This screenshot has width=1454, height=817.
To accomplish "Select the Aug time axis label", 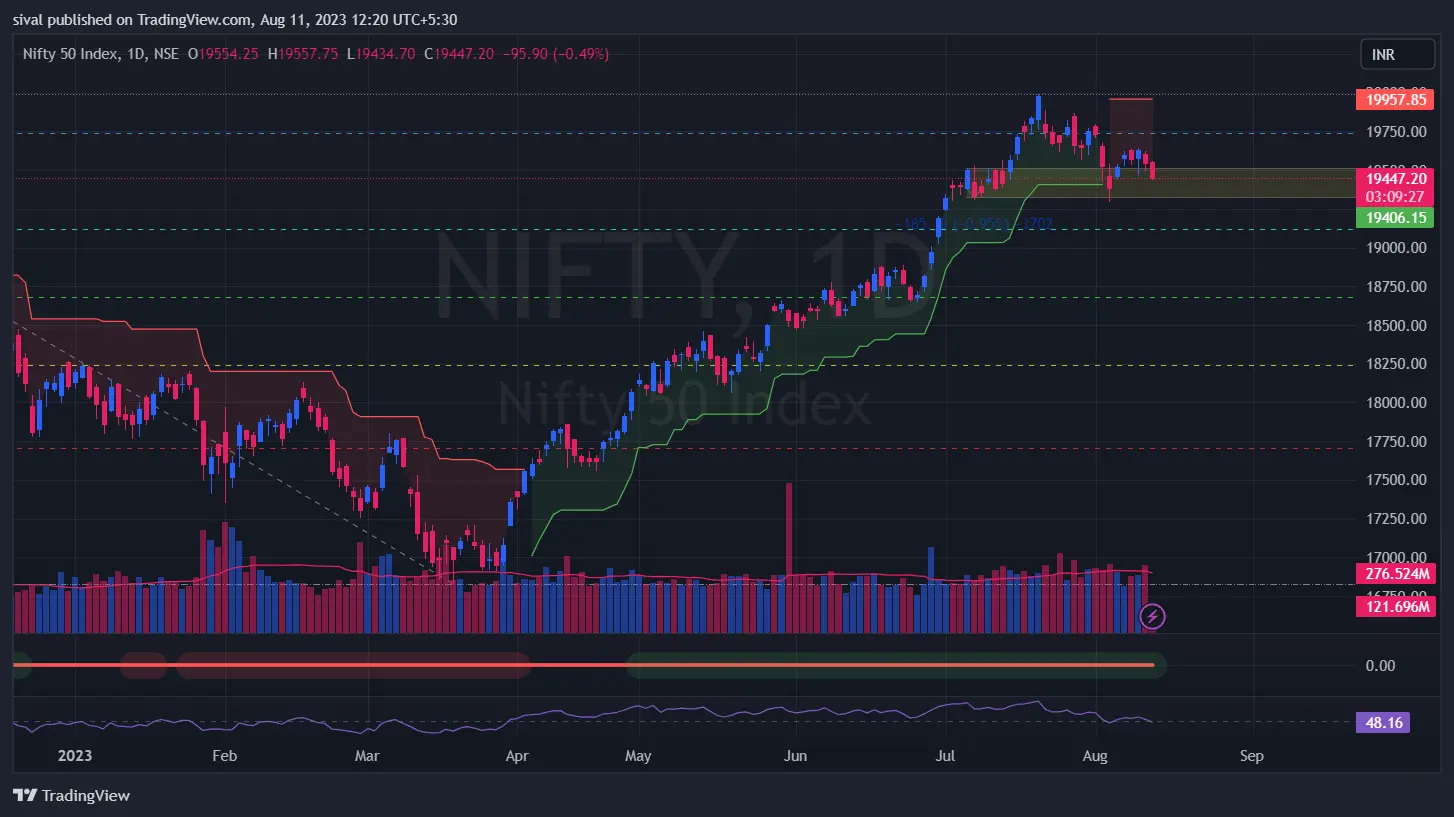I will [x=1096, y=756].
